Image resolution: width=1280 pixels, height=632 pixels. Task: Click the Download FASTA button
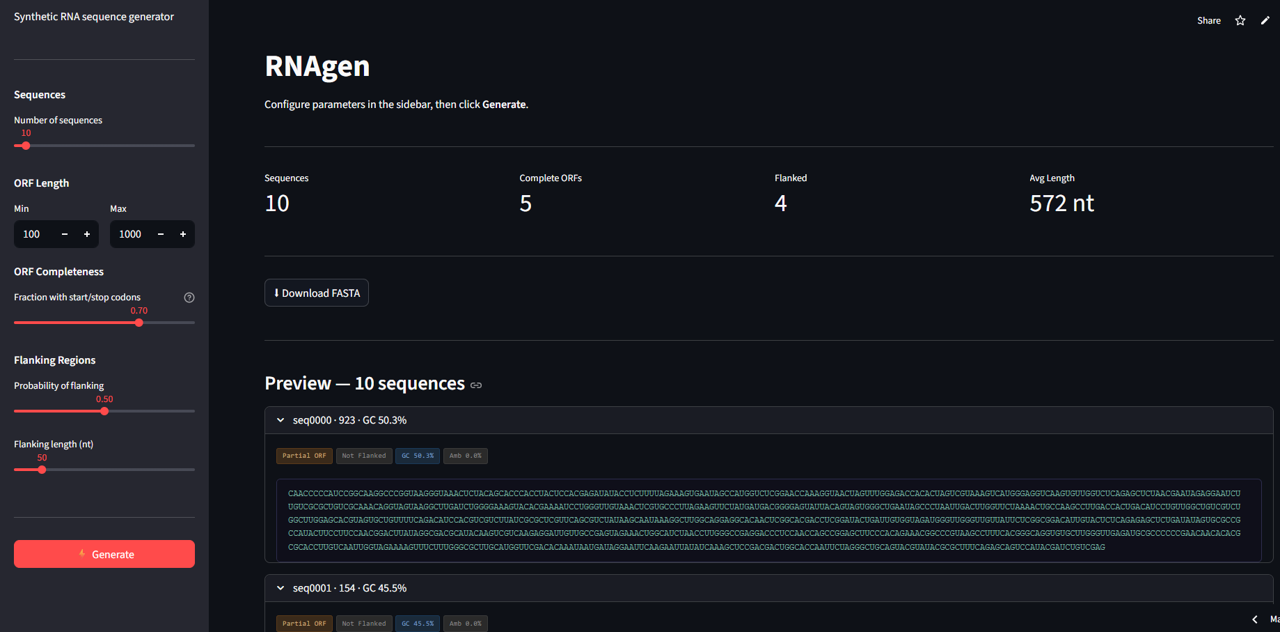(x=316, y=293)
